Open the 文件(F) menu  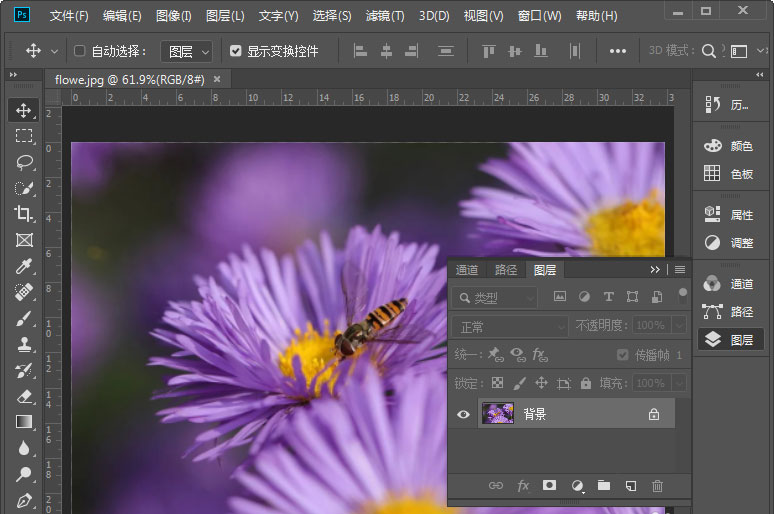pos(69,16)
